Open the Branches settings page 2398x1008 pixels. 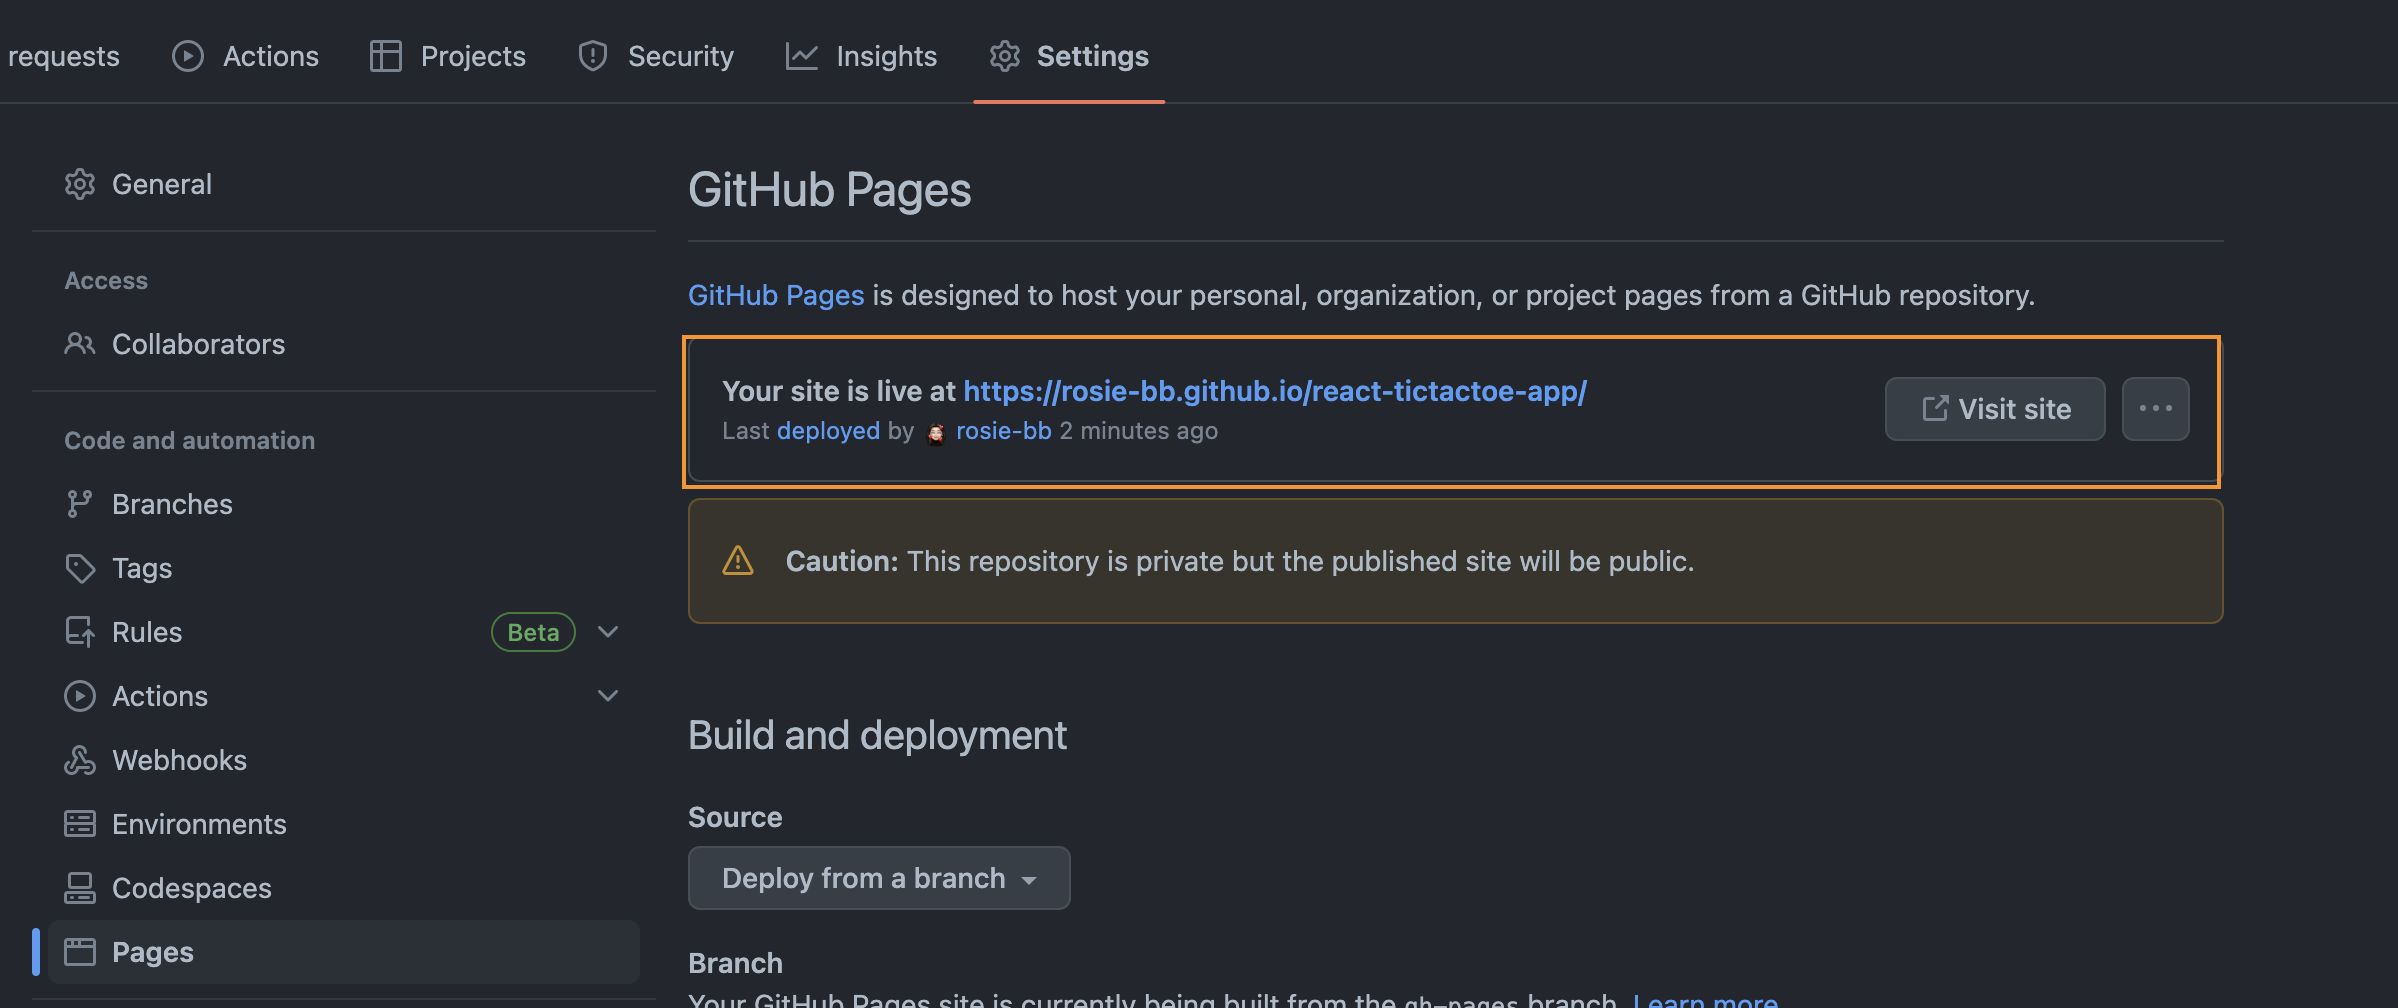(x=344, y=504)
